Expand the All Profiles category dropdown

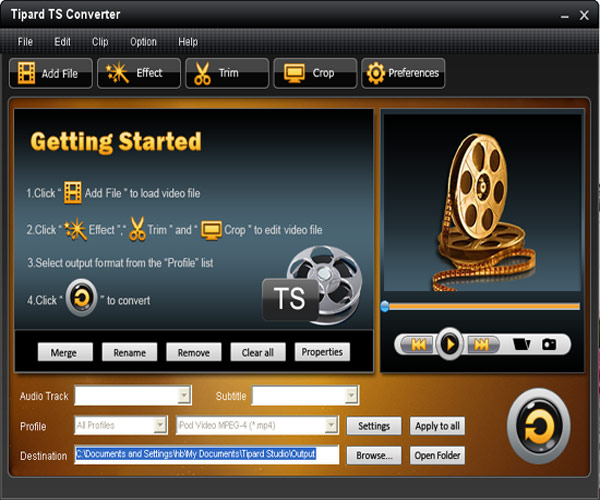pyautogui.click(x=160, y=425)
